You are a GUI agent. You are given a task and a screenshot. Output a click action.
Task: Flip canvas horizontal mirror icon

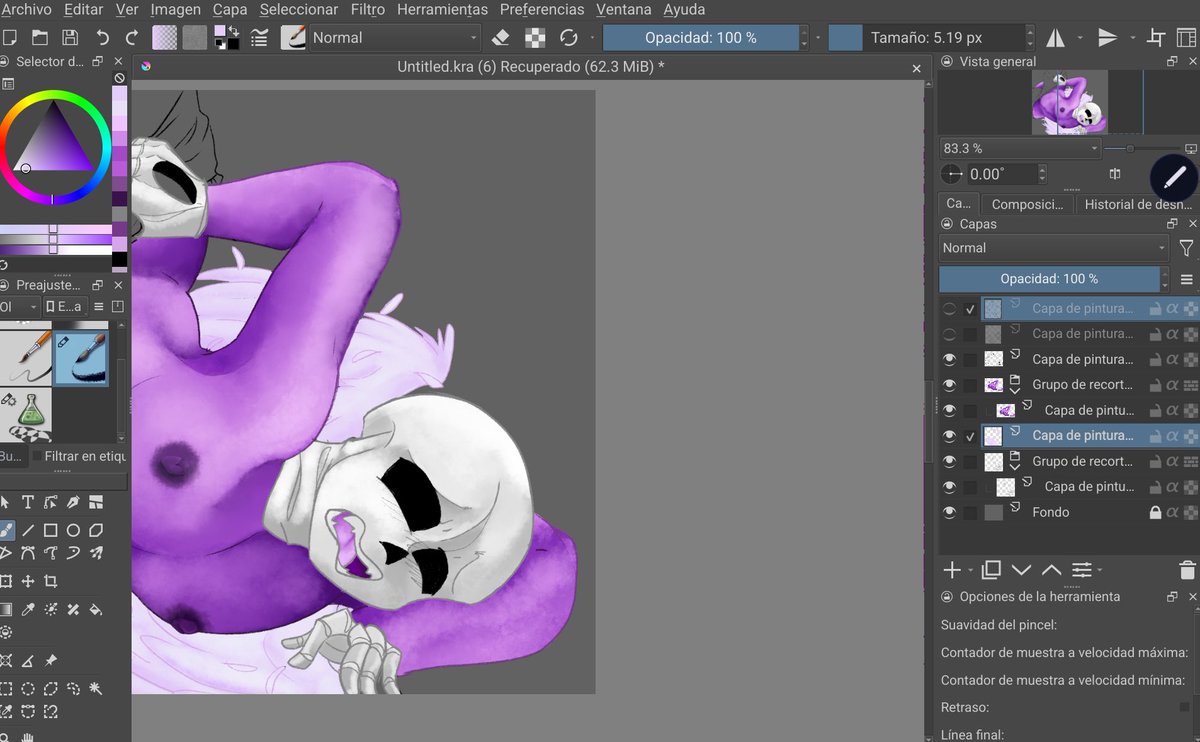click(x=1055, y=38)
